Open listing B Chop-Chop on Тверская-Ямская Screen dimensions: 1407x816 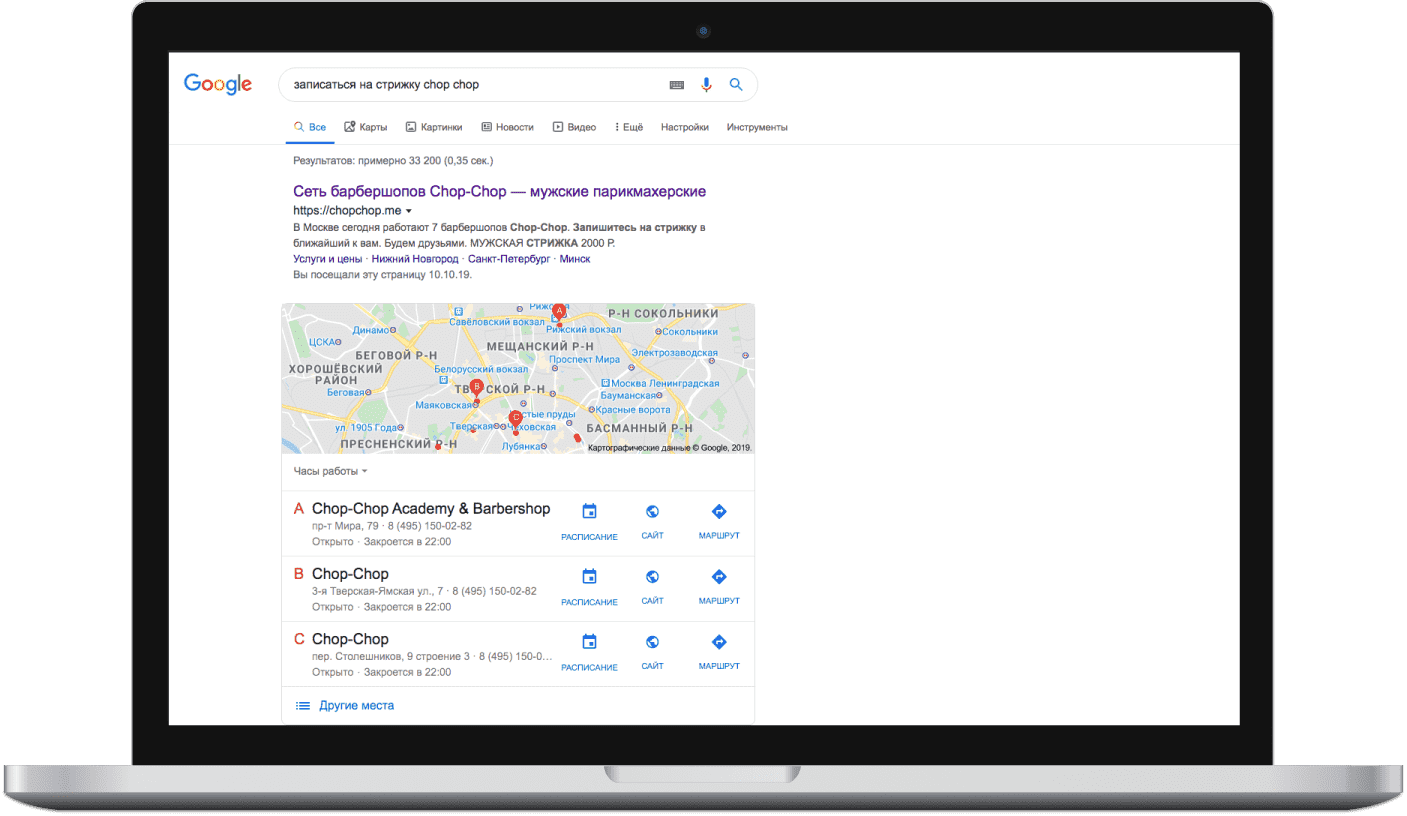point(350,574)
